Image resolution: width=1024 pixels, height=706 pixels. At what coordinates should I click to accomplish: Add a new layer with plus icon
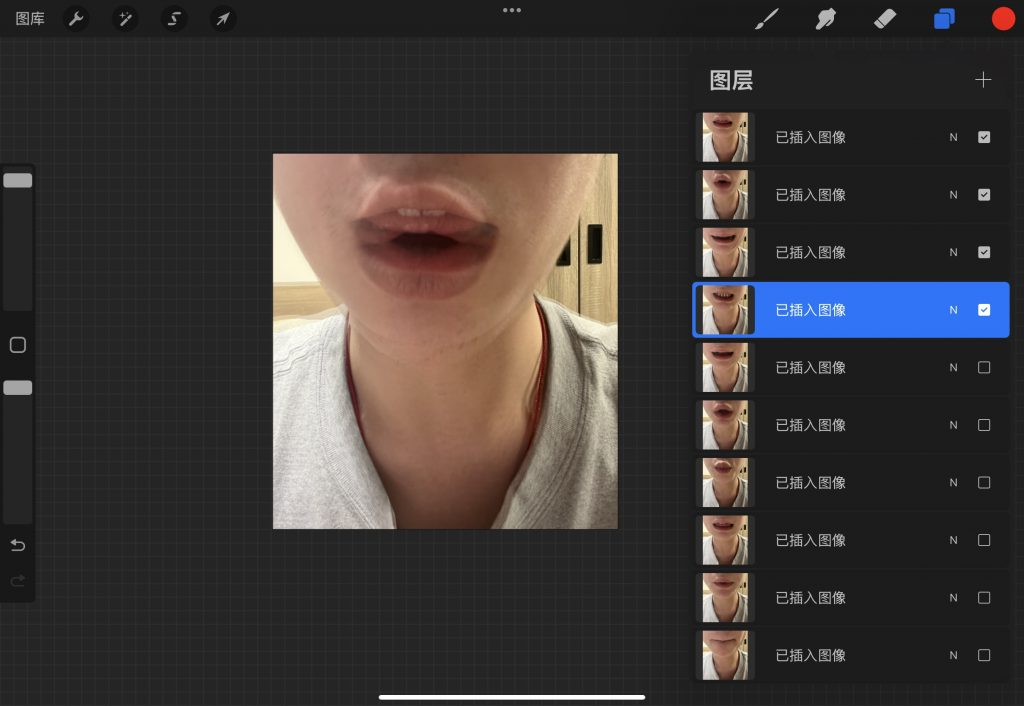[x=983, y=80]
